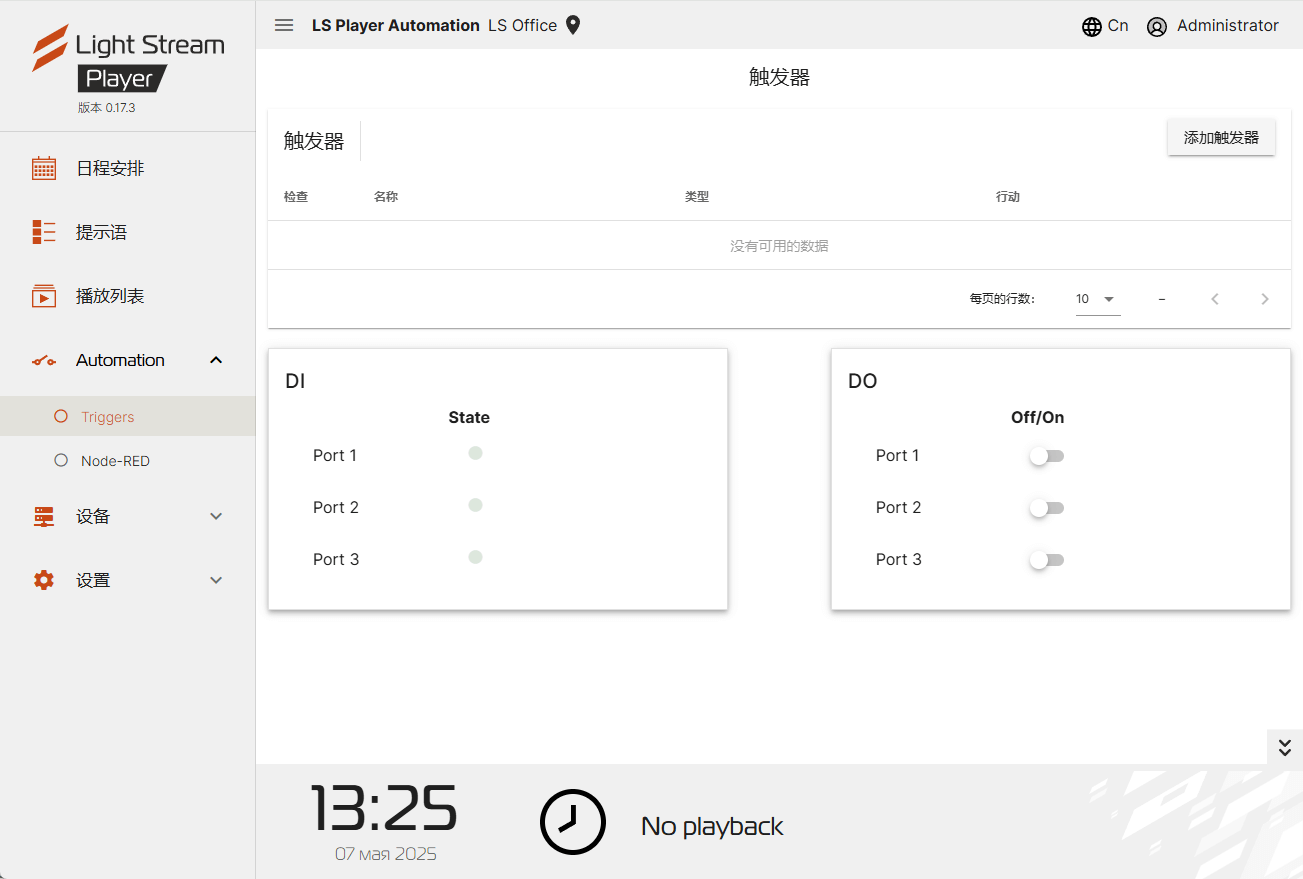The image size is (1303, 879).
Task: Open the 提示语 menu item
Action: tap(128, 232)
